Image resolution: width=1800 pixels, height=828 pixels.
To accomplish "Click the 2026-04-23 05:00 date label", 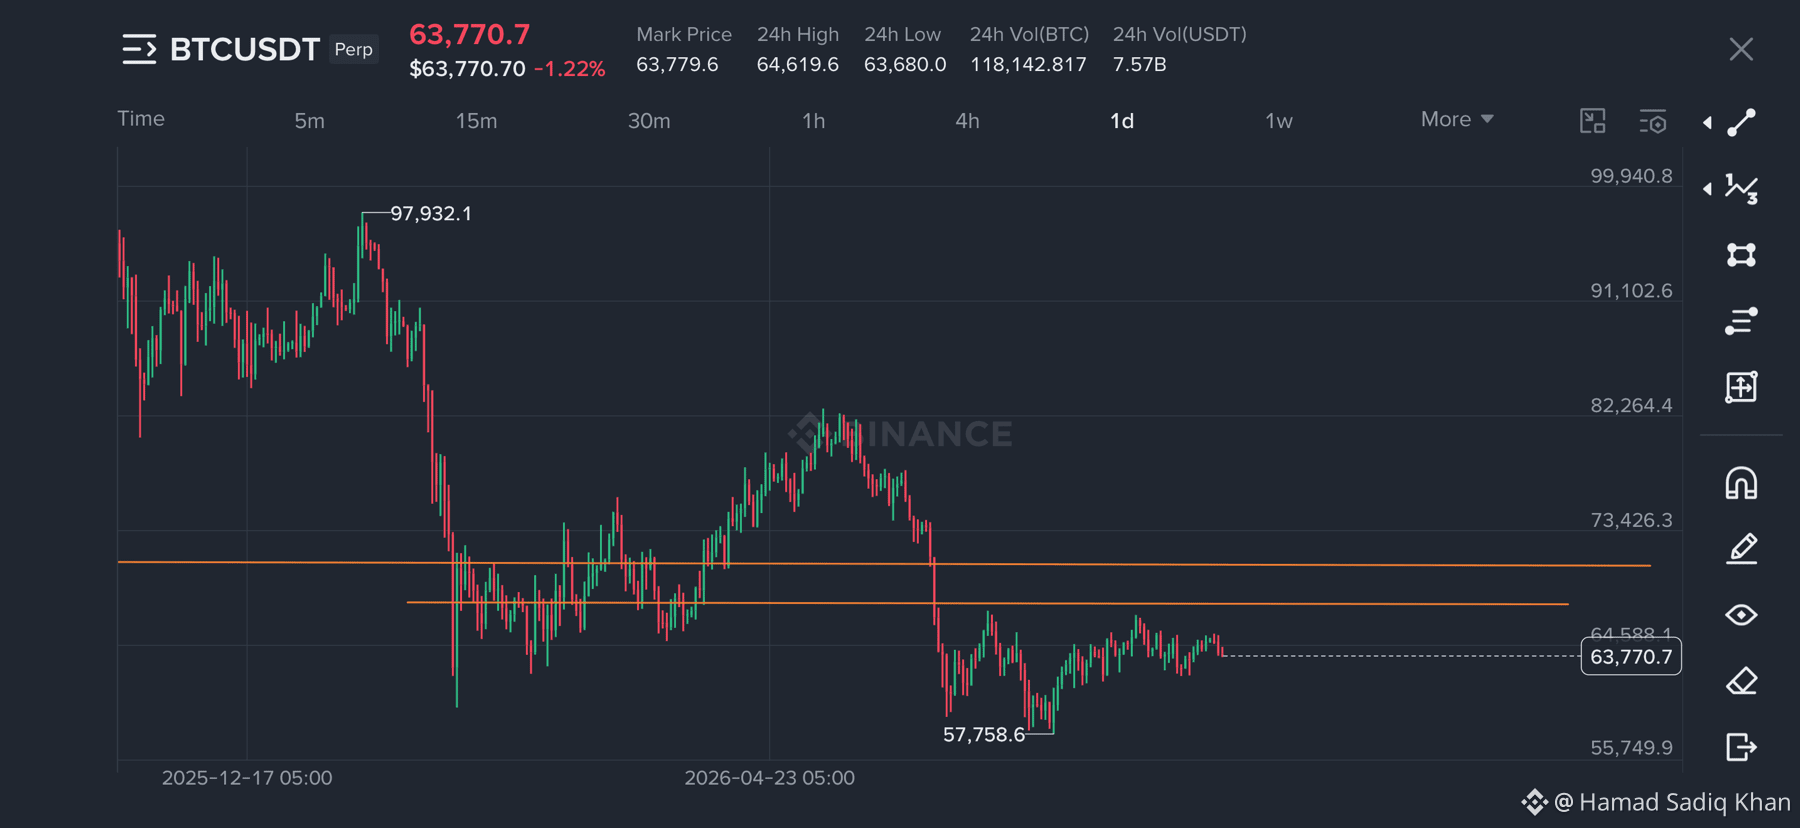I will [769, 777].
